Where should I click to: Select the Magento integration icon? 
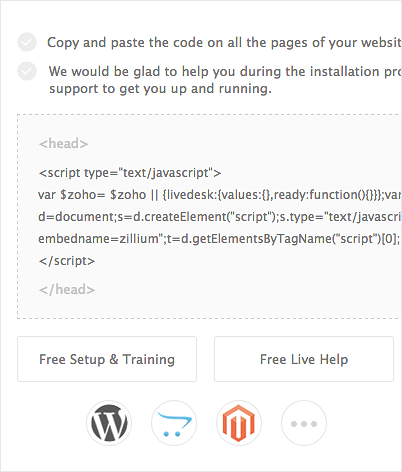click(239, 423)
